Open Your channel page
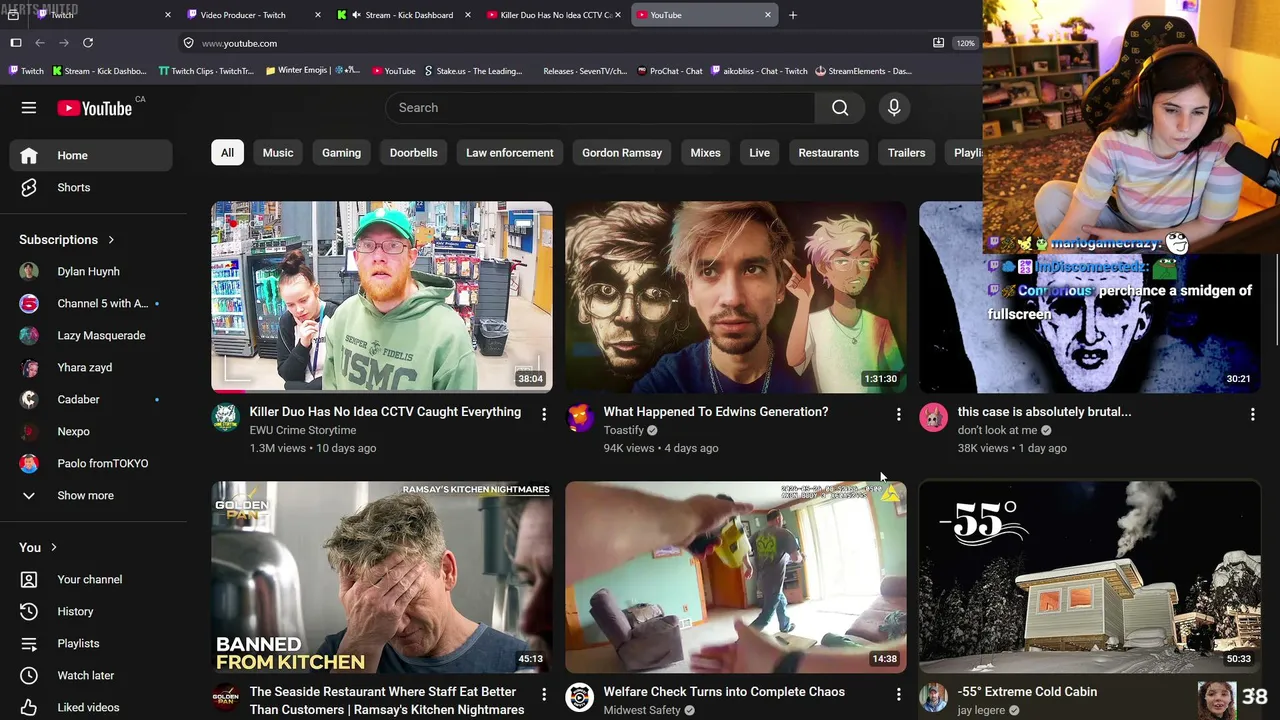1280x720 pixels. tap(91, 580)
